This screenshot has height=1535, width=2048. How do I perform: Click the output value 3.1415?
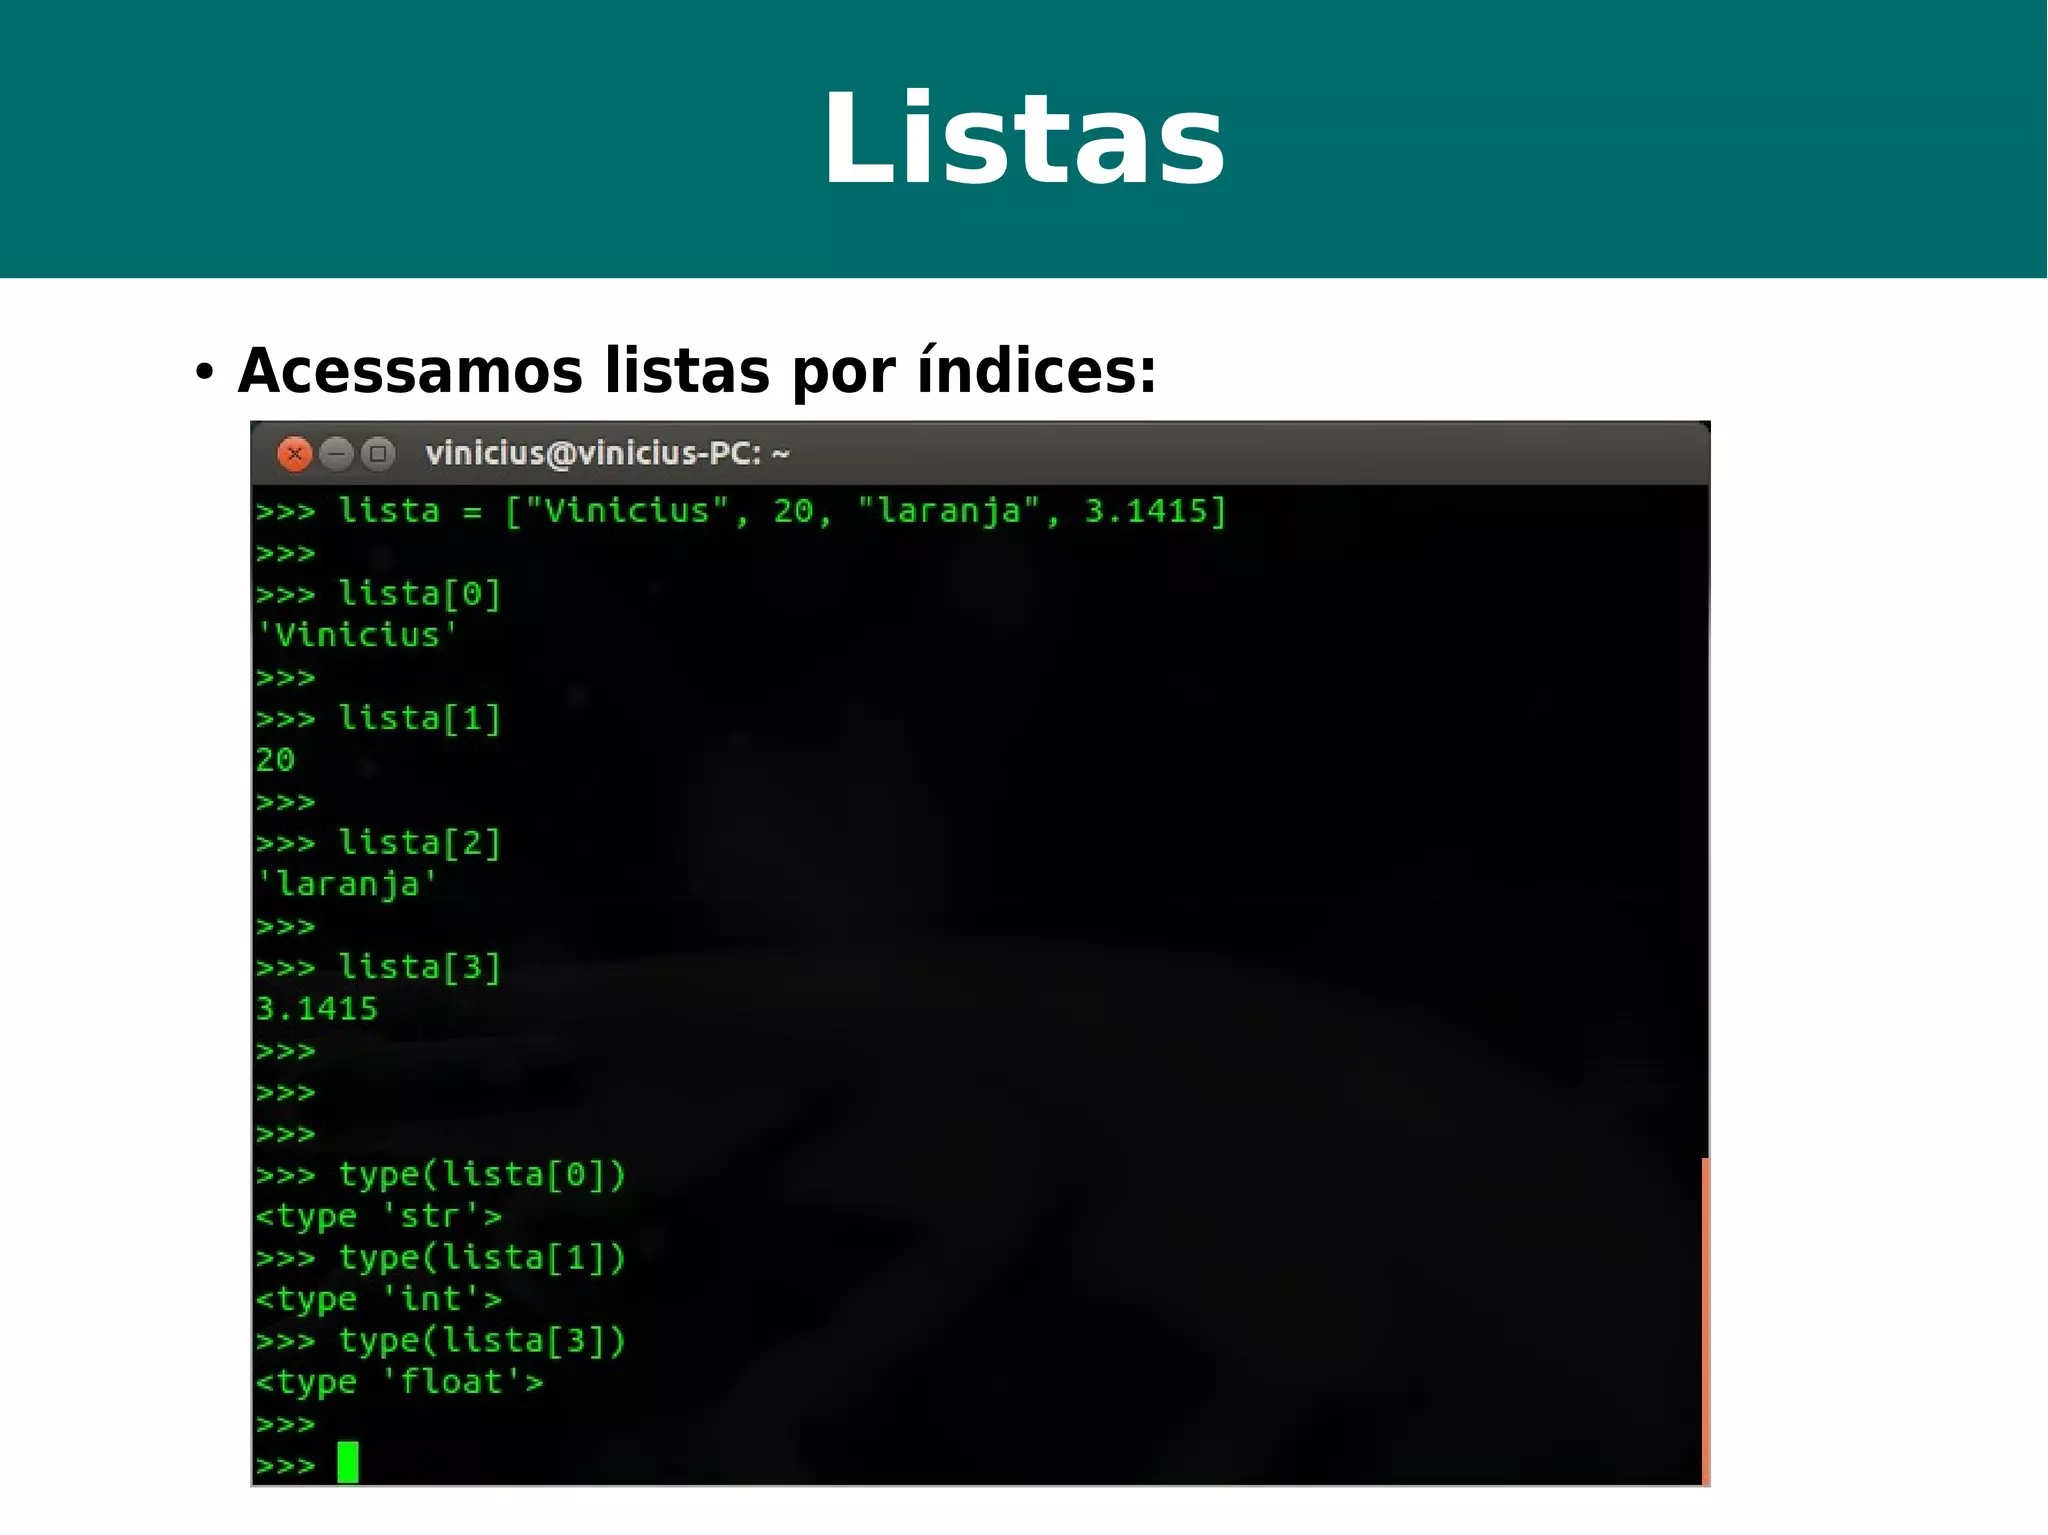317,1009
